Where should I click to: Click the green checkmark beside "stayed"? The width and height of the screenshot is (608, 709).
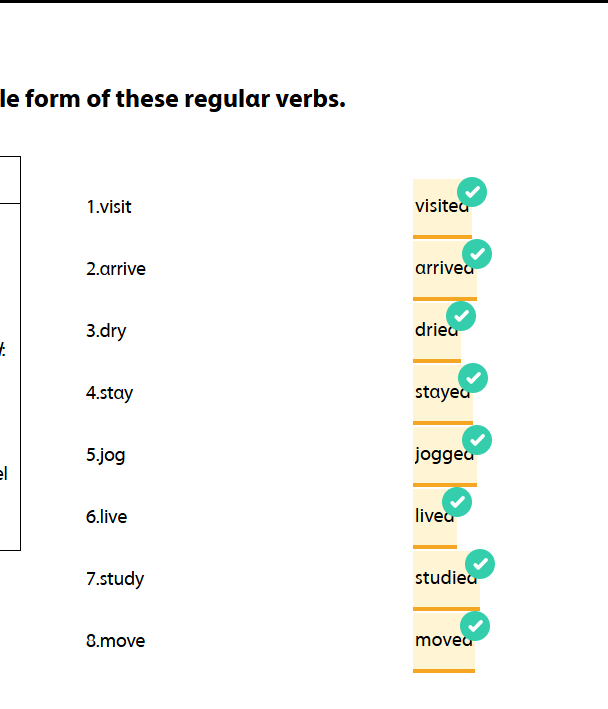pos(473,378)
